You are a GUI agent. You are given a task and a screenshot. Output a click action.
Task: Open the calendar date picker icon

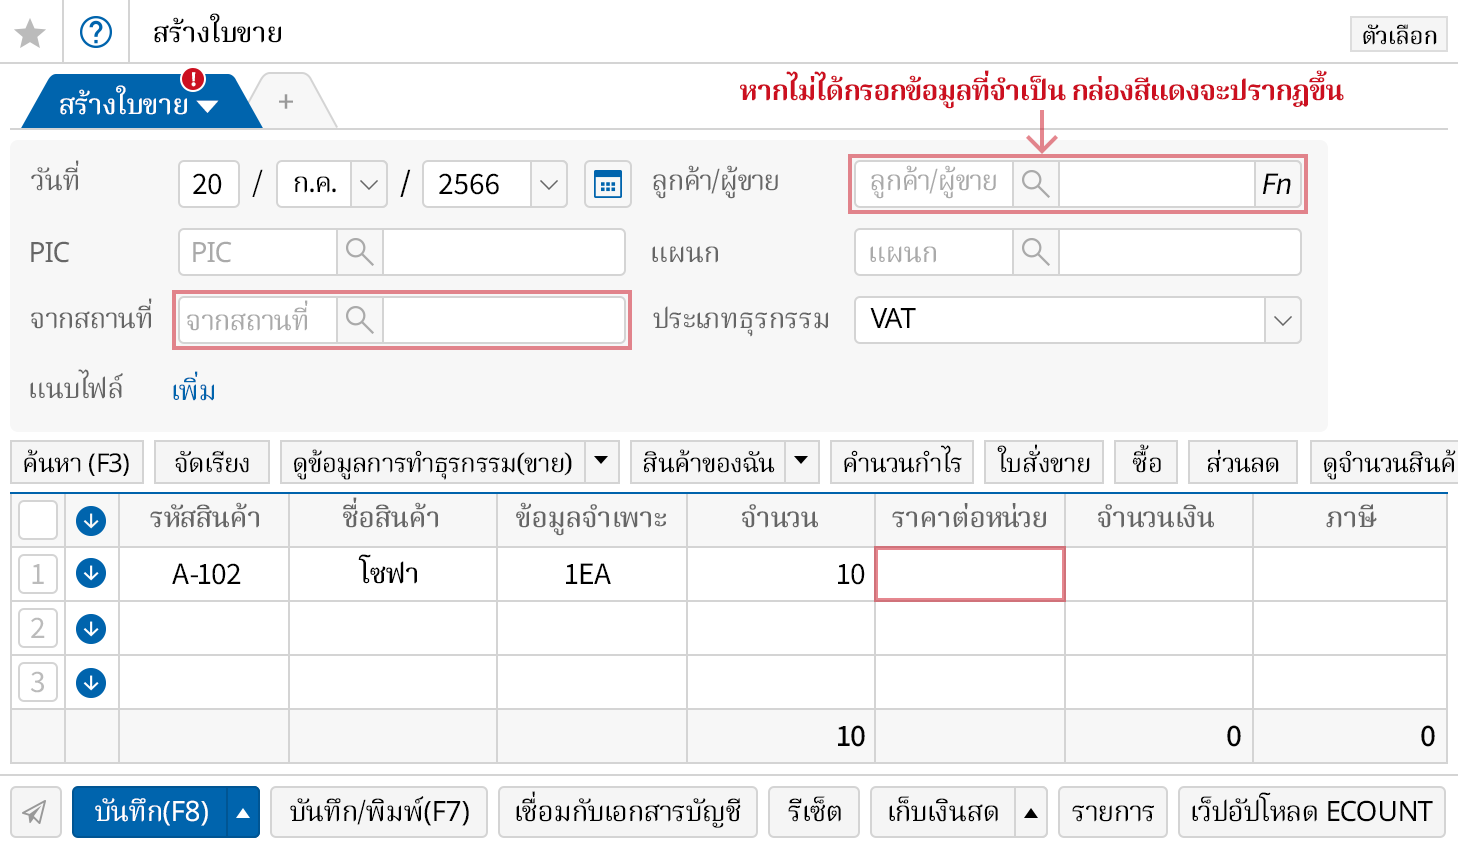[607, 184]
